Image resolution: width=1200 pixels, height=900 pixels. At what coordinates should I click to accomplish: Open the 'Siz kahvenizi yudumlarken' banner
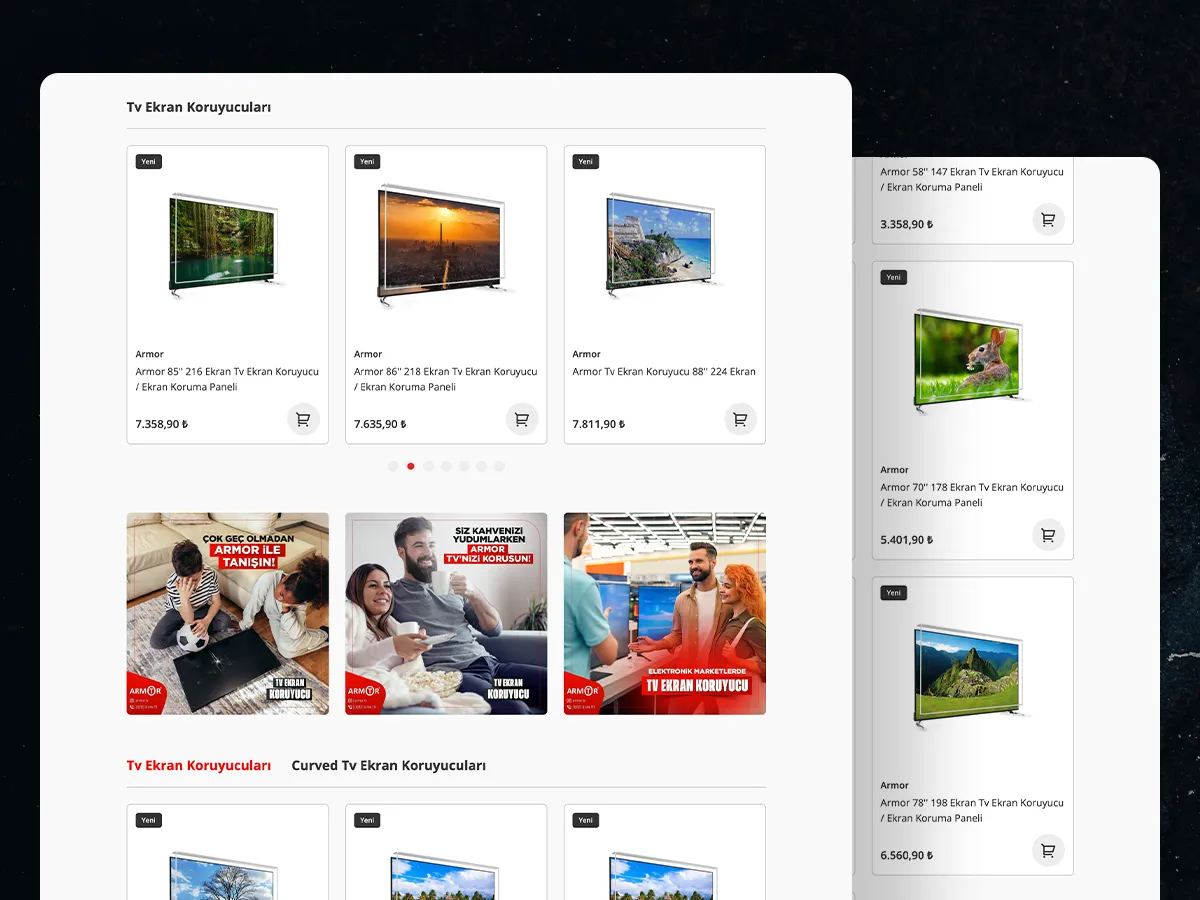click(x=446, y=614)
